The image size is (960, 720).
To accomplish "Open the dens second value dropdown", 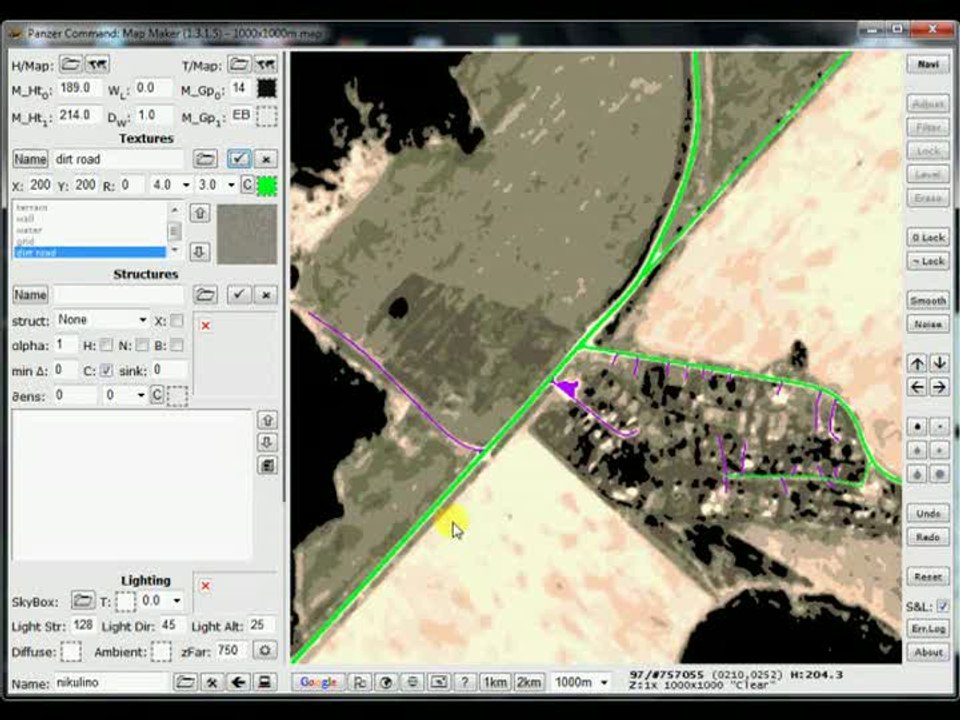I will pyautogui.click(x=140, y=395).
